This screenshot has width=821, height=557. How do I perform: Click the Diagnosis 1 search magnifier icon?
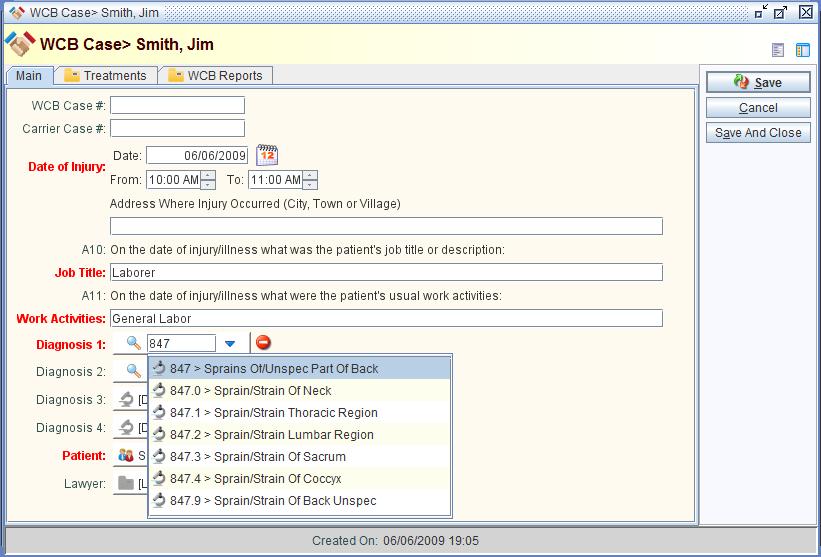point(134,343)
